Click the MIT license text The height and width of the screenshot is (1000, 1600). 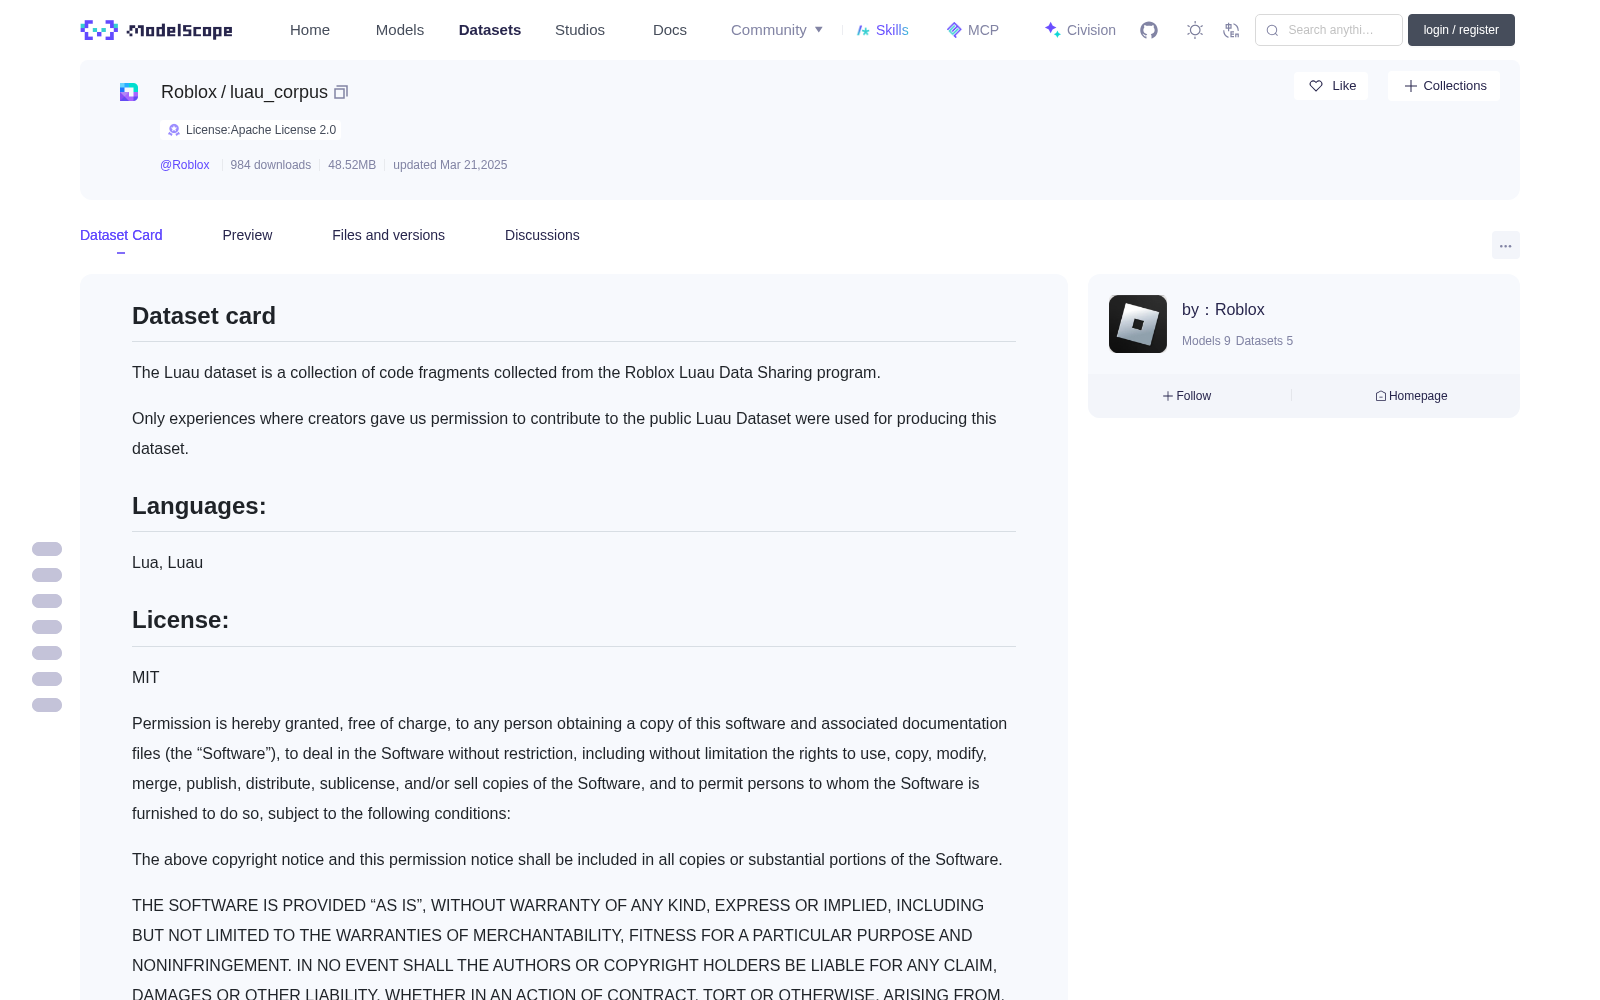point(146,678)
